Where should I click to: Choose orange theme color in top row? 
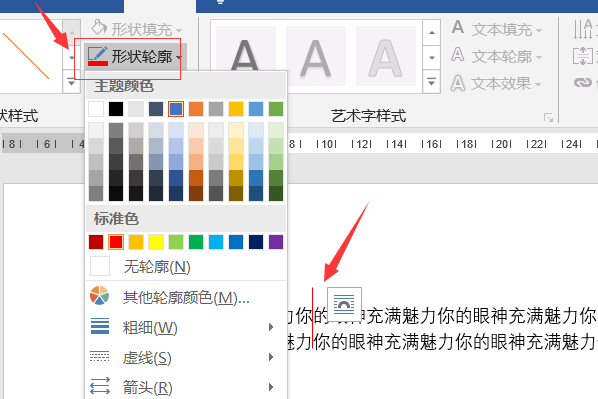[x=196, y=109]
